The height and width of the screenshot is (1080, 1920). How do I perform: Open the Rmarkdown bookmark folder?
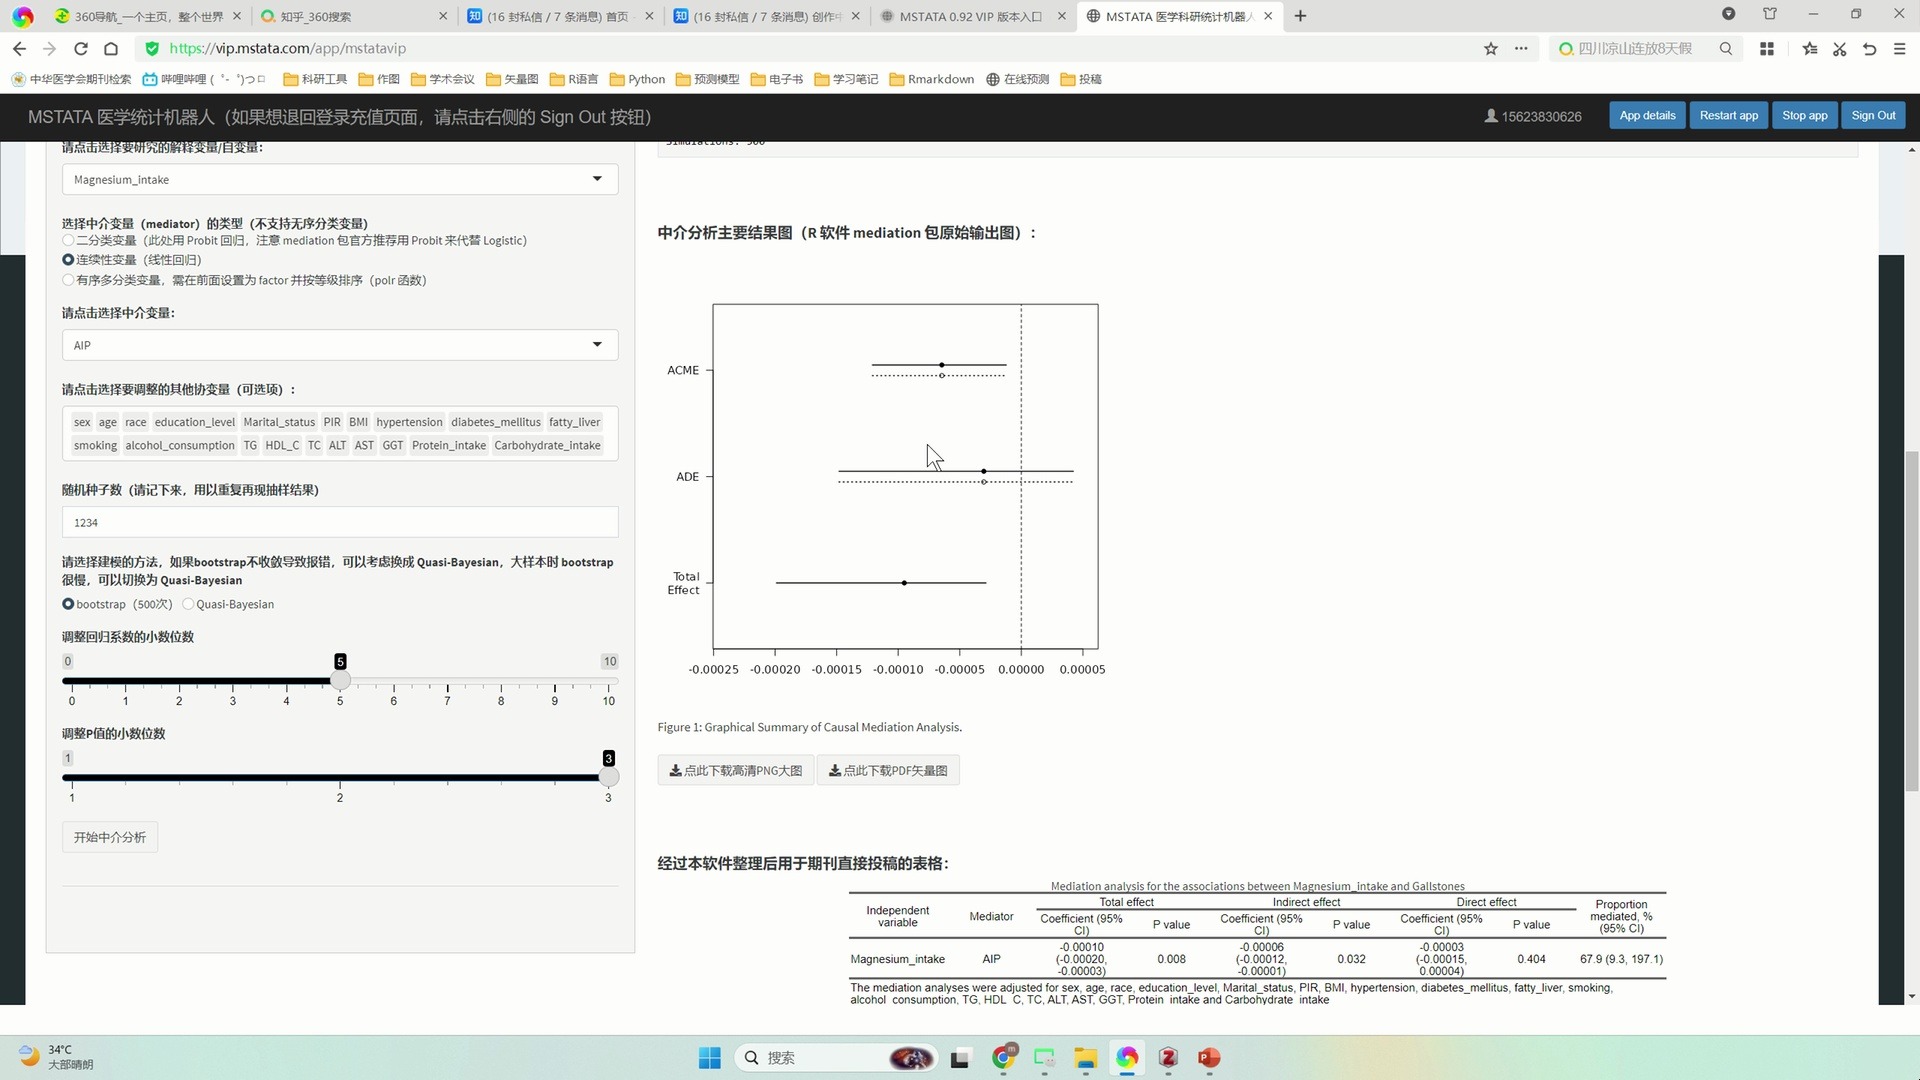[x=931, y=79]
